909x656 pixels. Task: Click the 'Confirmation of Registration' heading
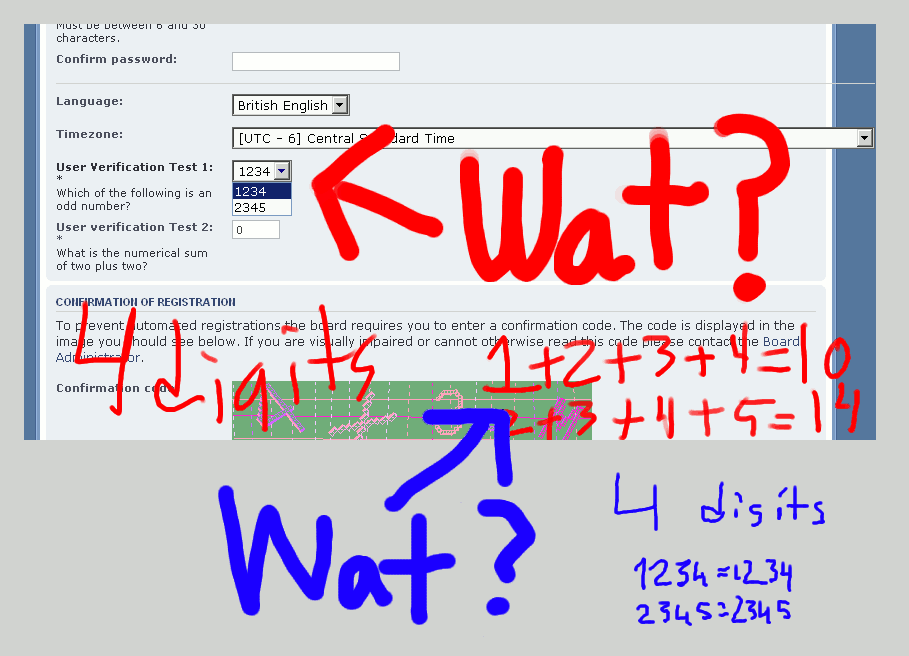tap(146, 302)
